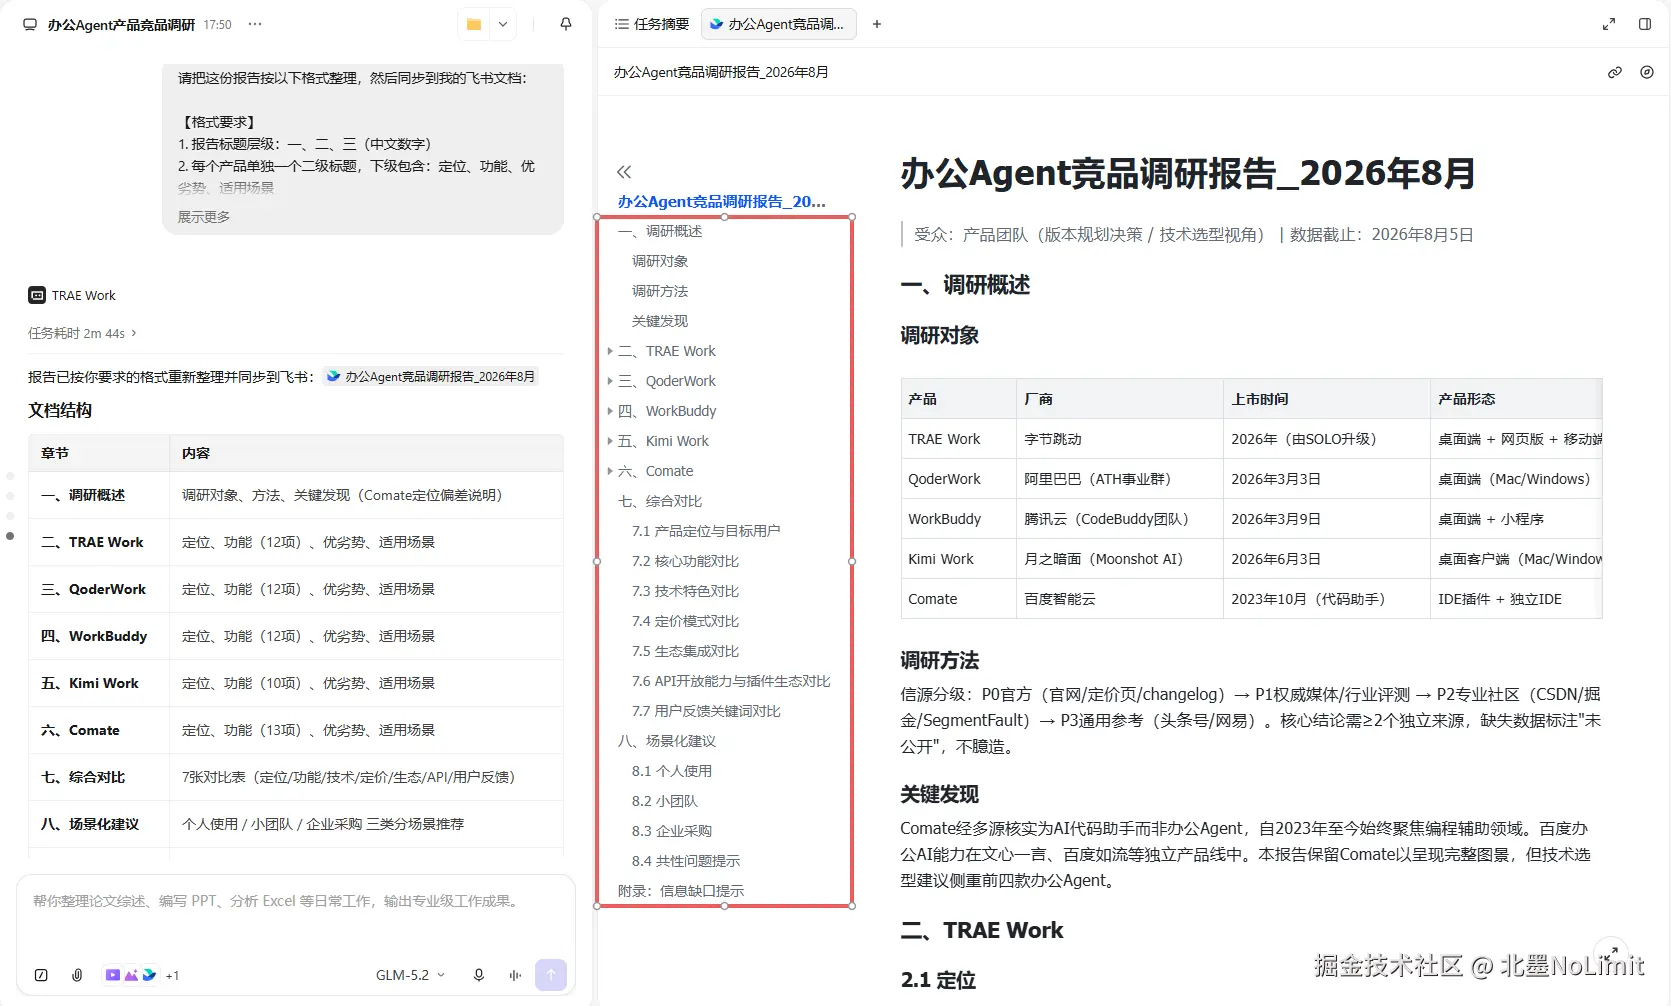
Task: Open the folder icon in chat header
Action: tap(474, 24)
